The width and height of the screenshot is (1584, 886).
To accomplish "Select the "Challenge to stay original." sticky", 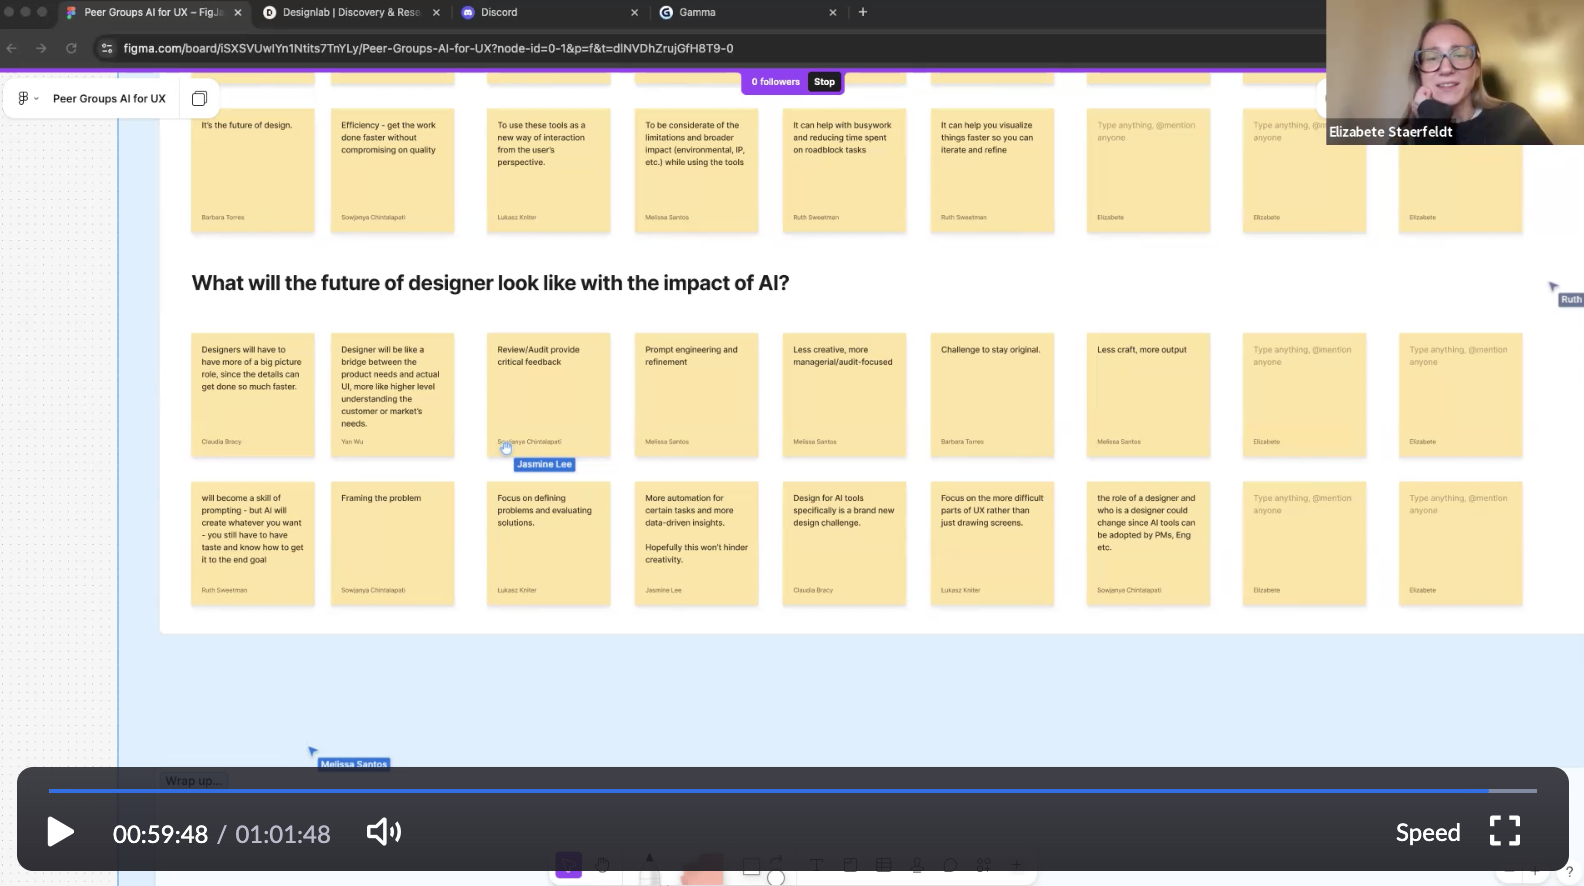I will point(992,395).
